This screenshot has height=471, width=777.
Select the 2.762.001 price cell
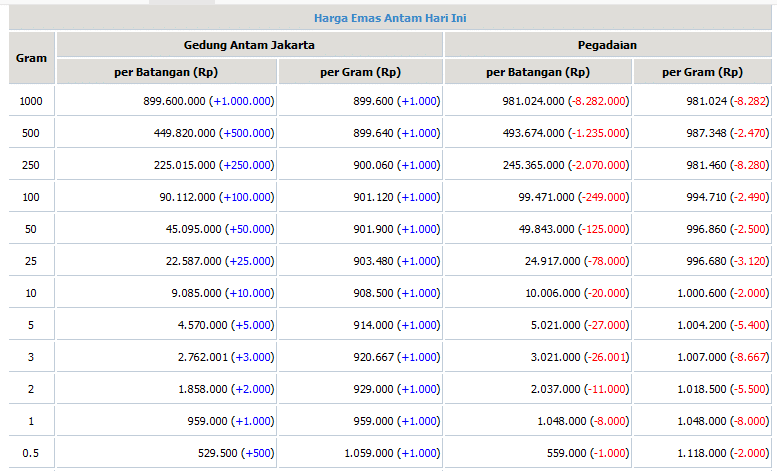tap(166, 357)
